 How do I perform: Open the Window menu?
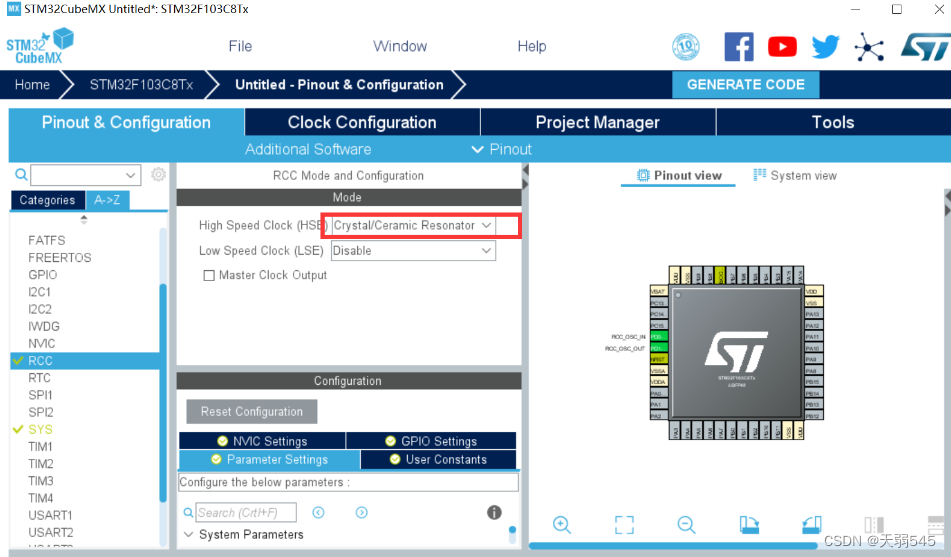click(400, 46)
